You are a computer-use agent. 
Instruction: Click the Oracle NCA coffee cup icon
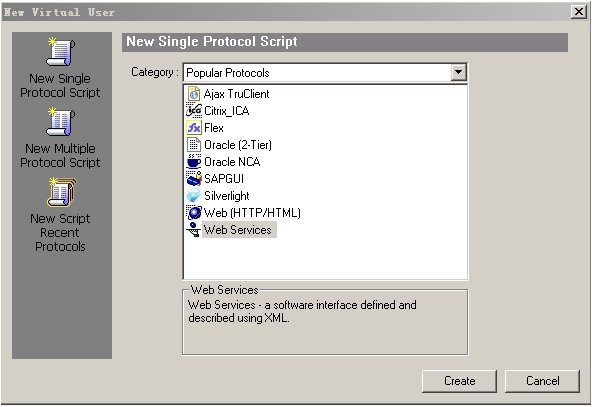194,162
